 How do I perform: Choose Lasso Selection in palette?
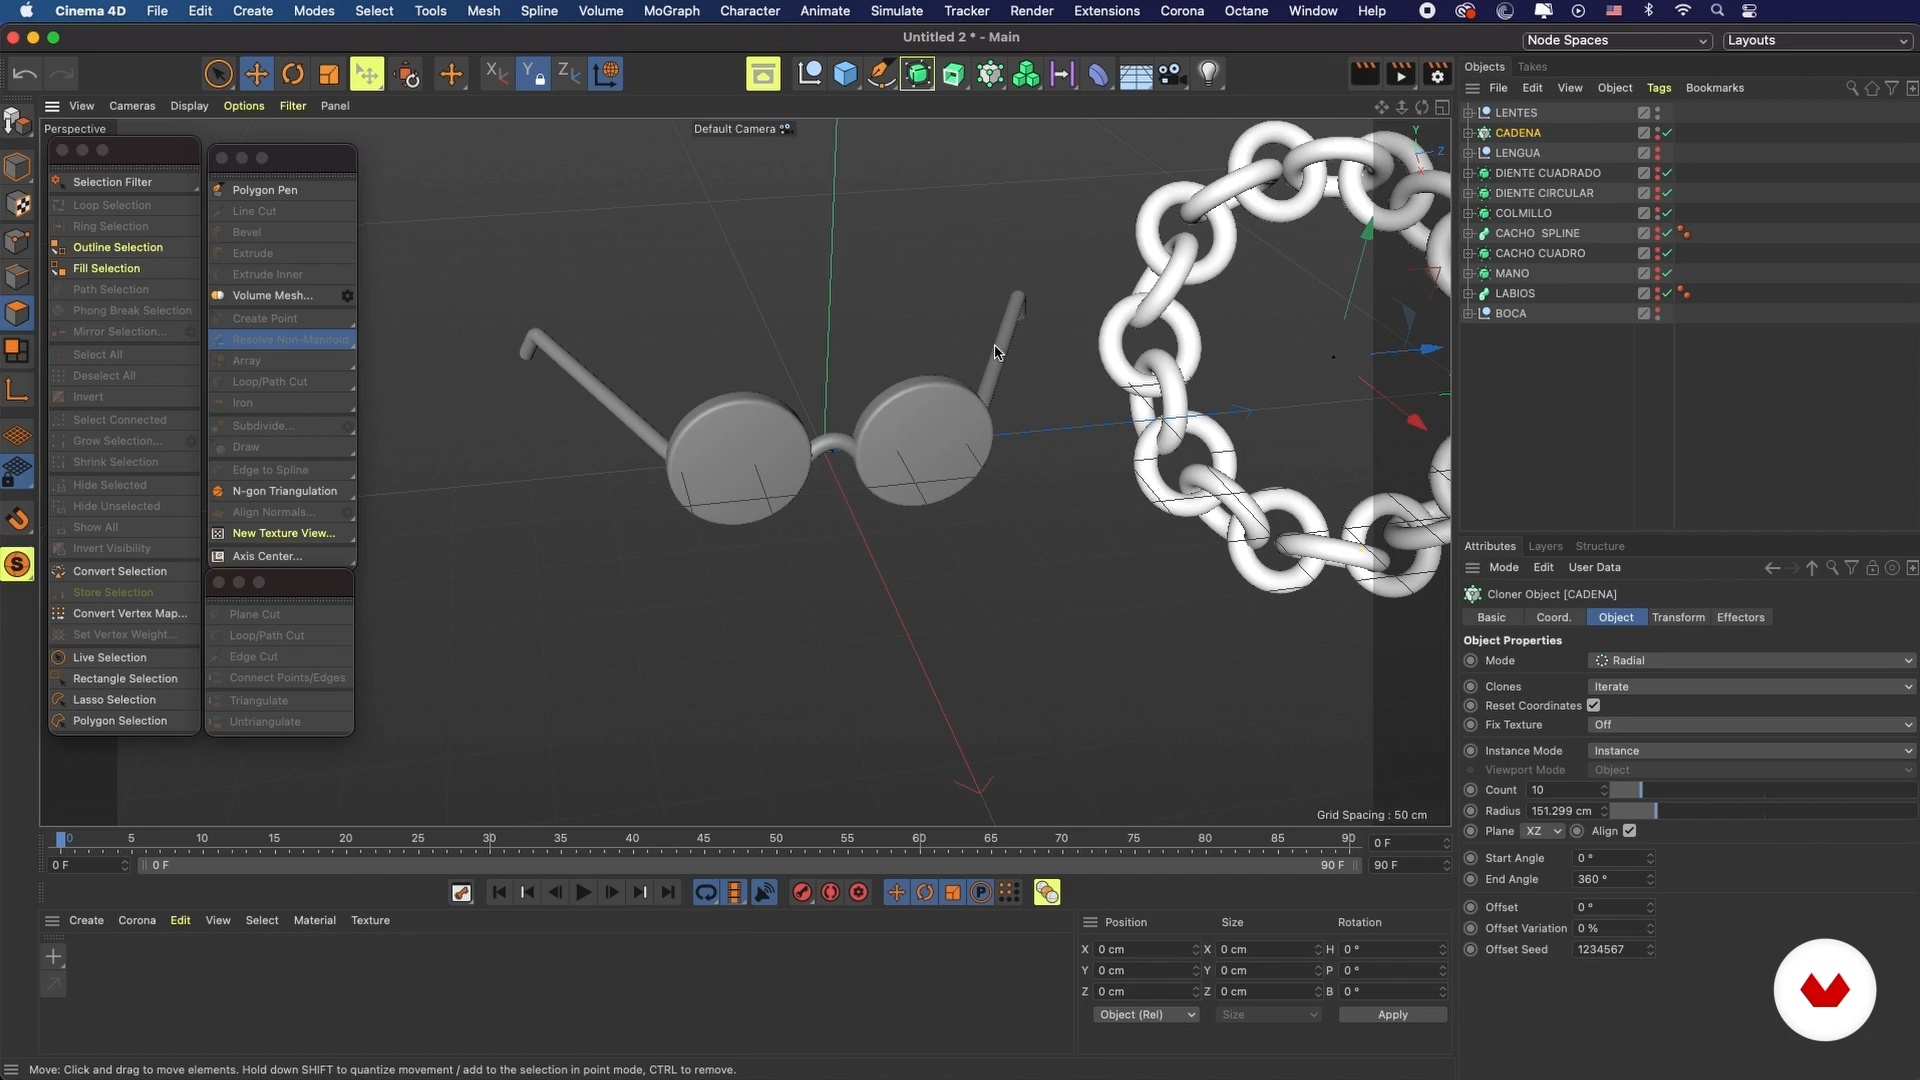tap(114, 699)
